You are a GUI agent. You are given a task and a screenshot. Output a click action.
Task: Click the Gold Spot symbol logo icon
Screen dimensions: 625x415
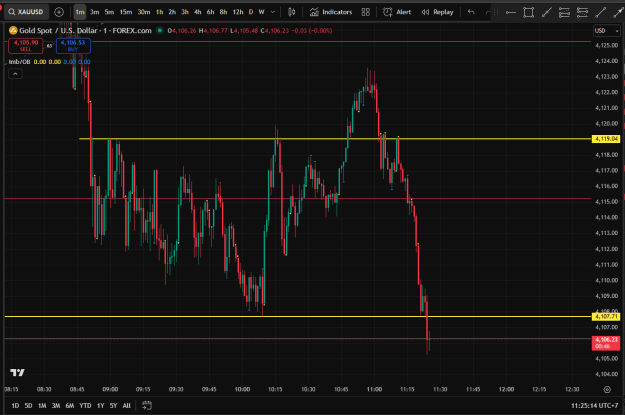point(13,30)
